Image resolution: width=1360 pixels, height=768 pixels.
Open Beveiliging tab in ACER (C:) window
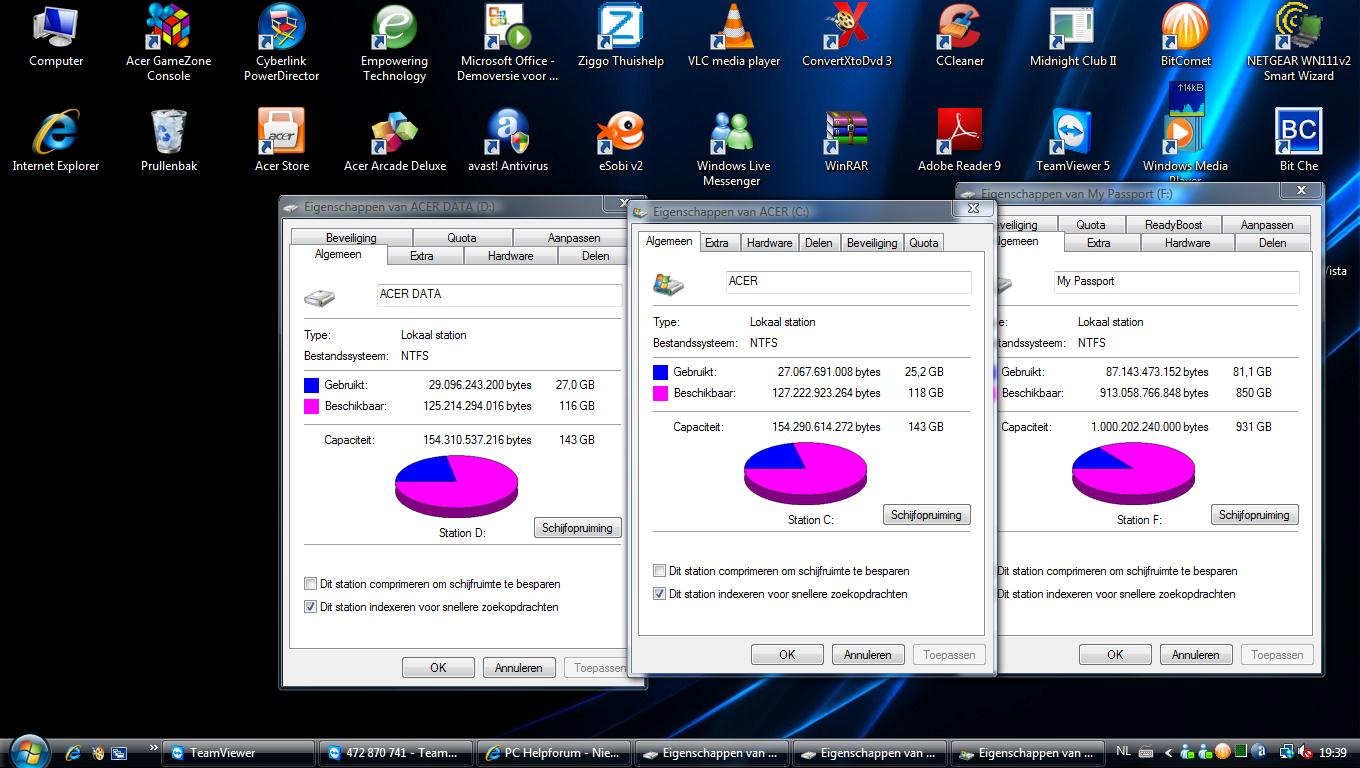point(872,243)
